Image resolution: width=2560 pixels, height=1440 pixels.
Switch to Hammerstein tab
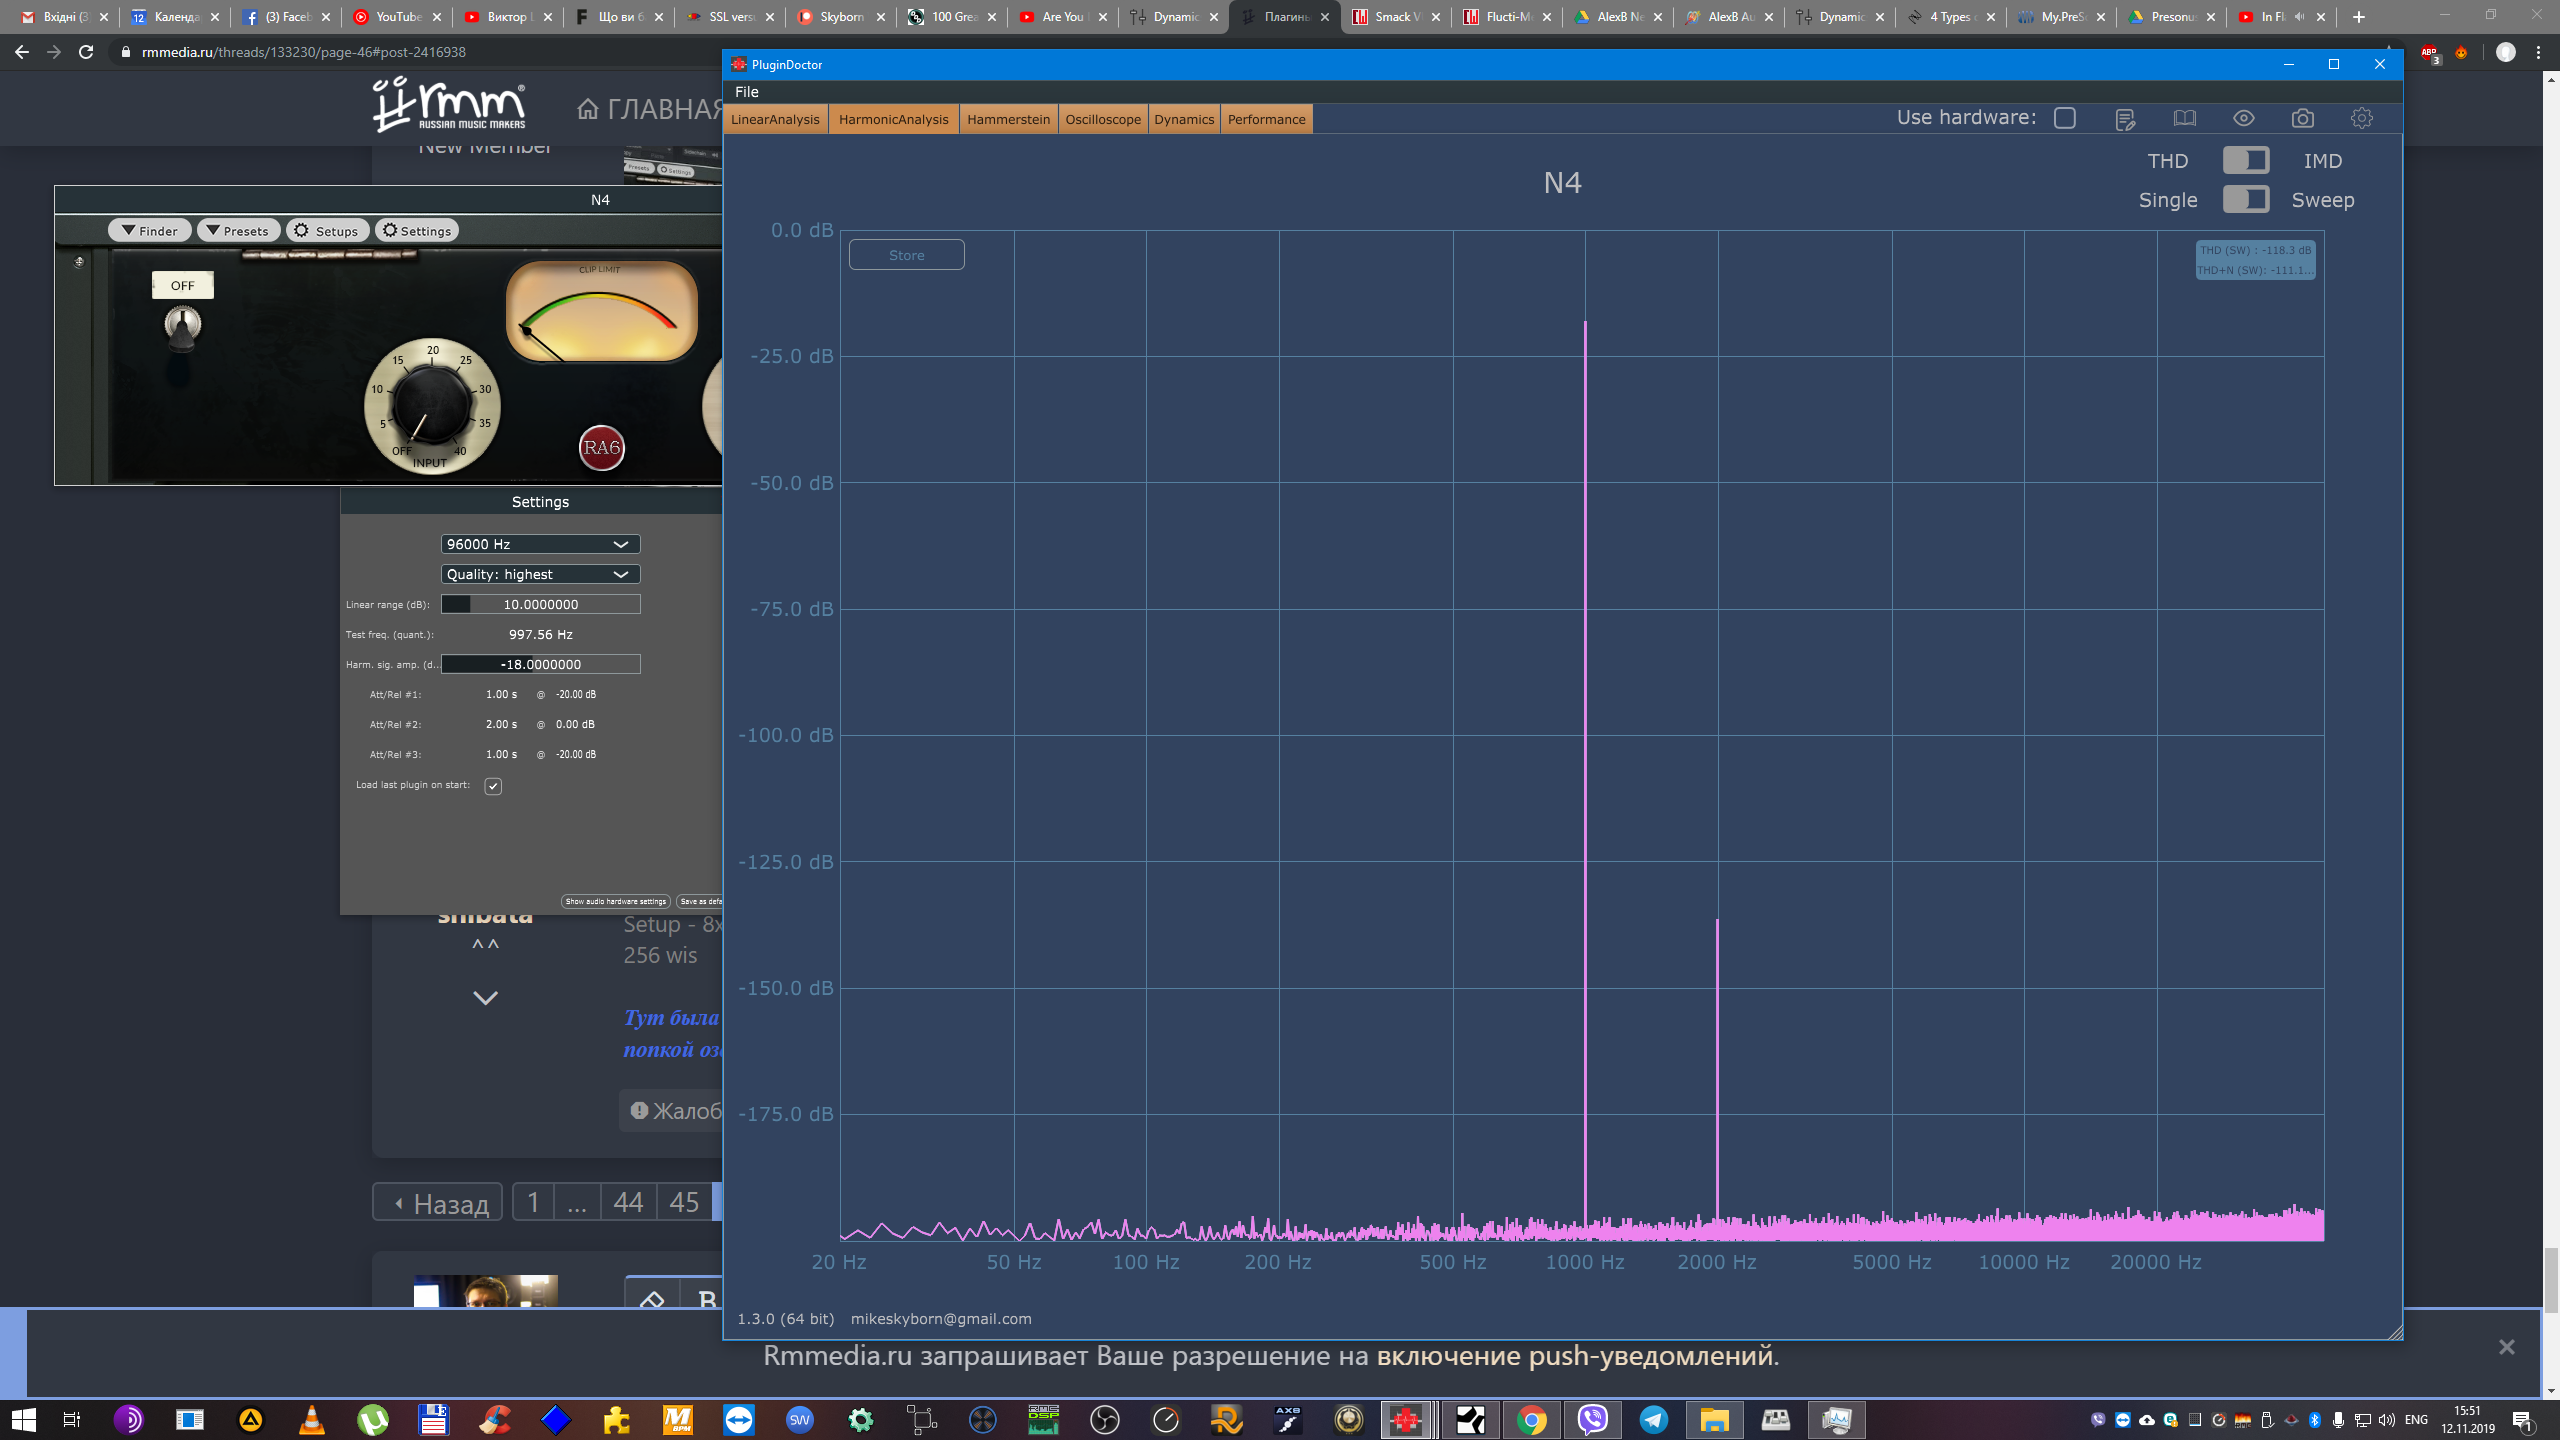[x=1008, y=119]
